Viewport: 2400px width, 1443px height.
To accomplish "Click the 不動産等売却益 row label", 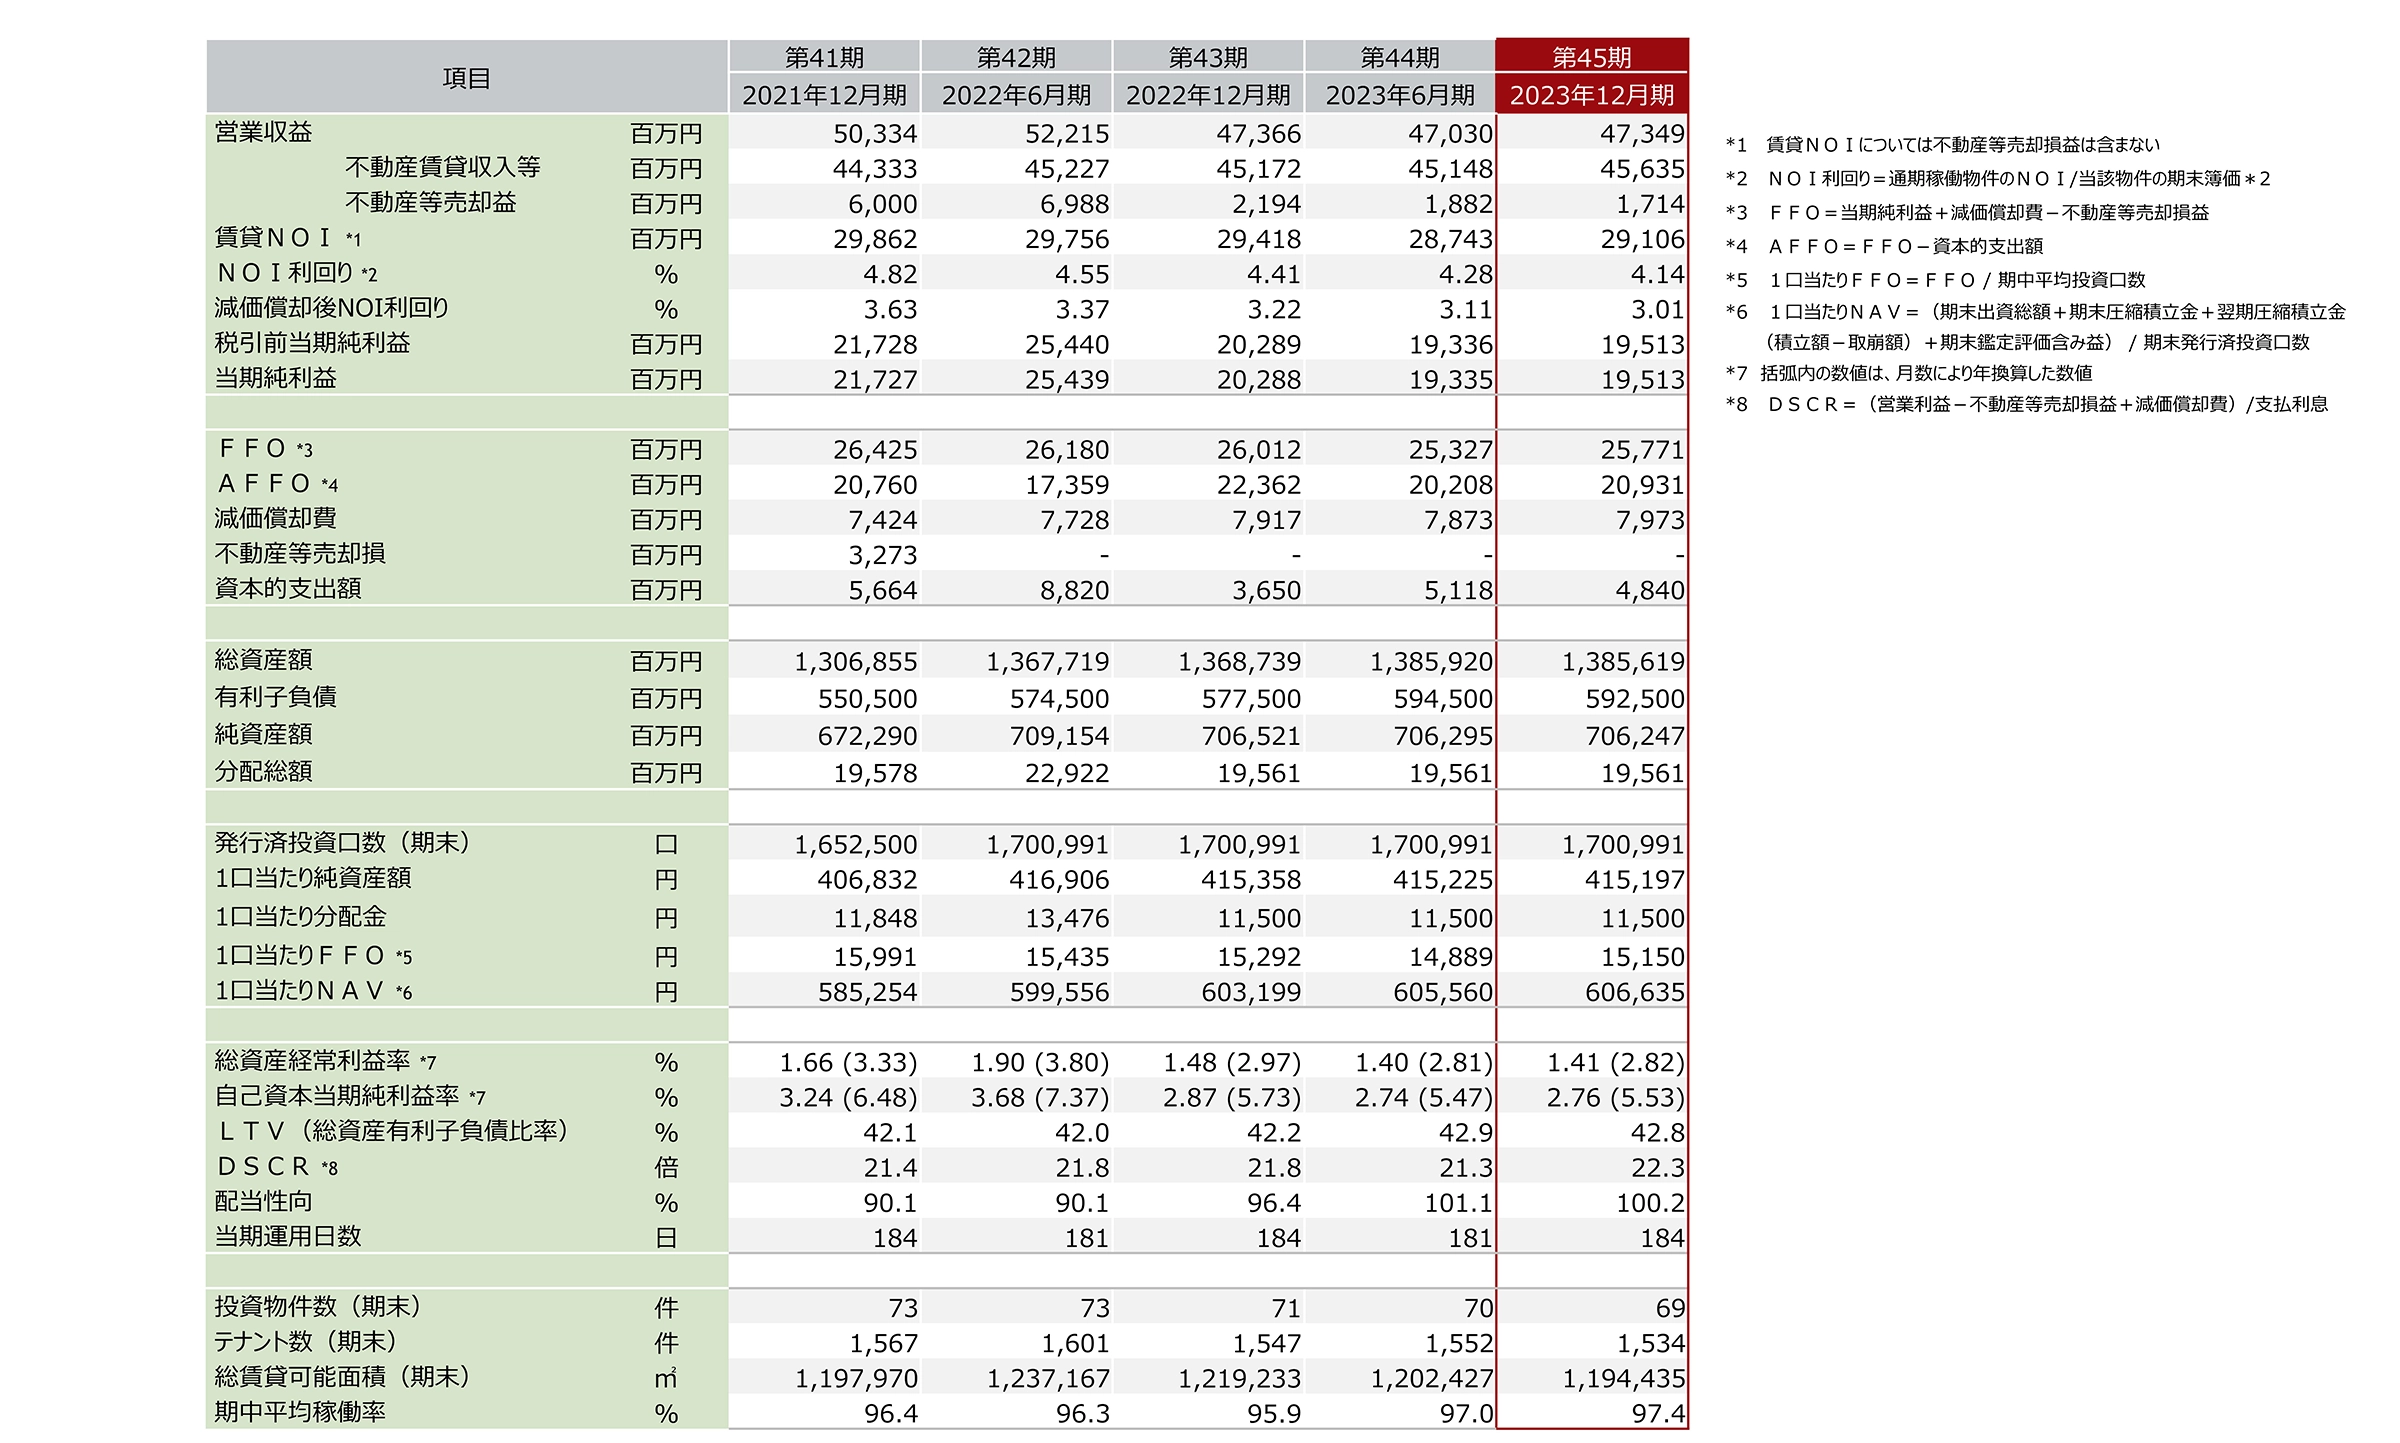I will 431,202.
